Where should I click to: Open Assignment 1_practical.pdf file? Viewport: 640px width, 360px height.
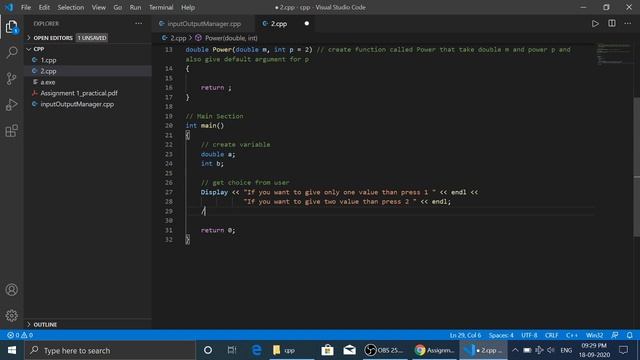click(88, 93)
